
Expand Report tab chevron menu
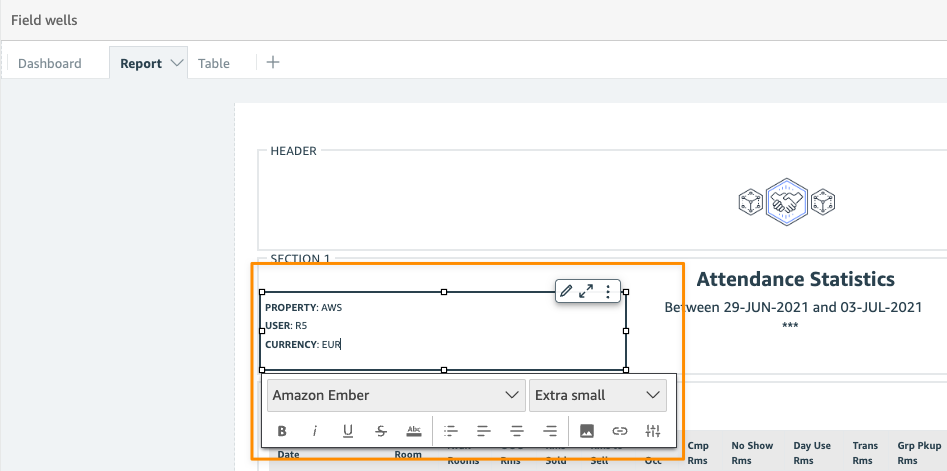[x=177, y=63]
